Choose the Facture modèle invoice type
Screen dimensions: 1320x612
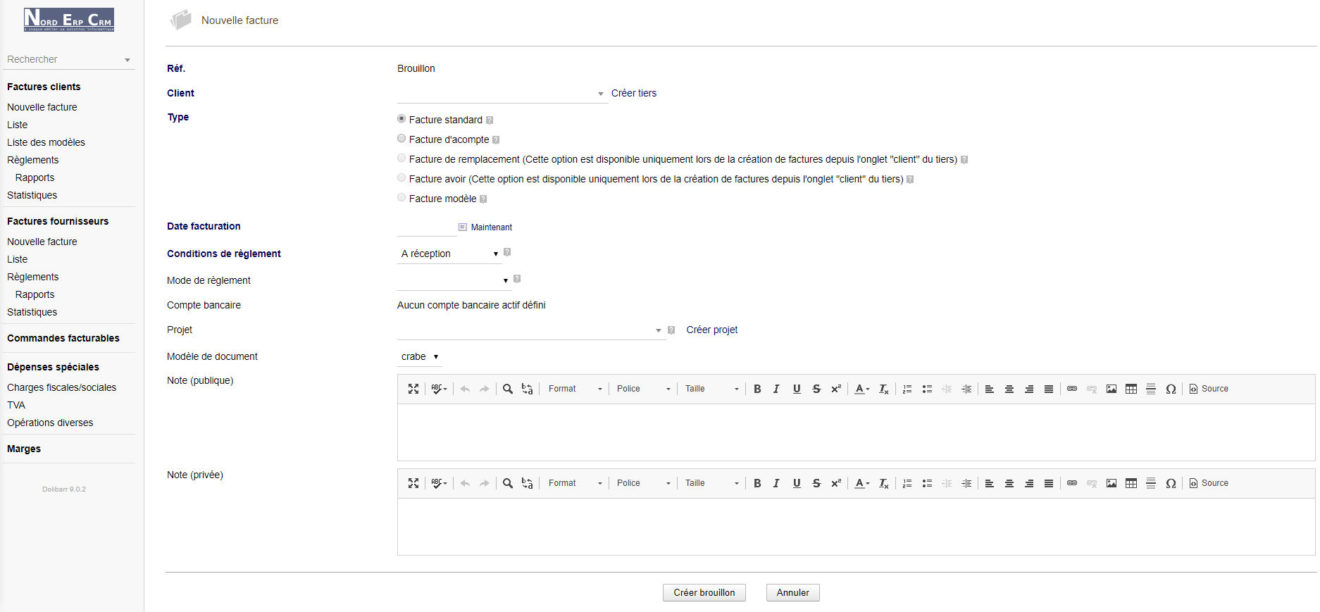(401, 198)
